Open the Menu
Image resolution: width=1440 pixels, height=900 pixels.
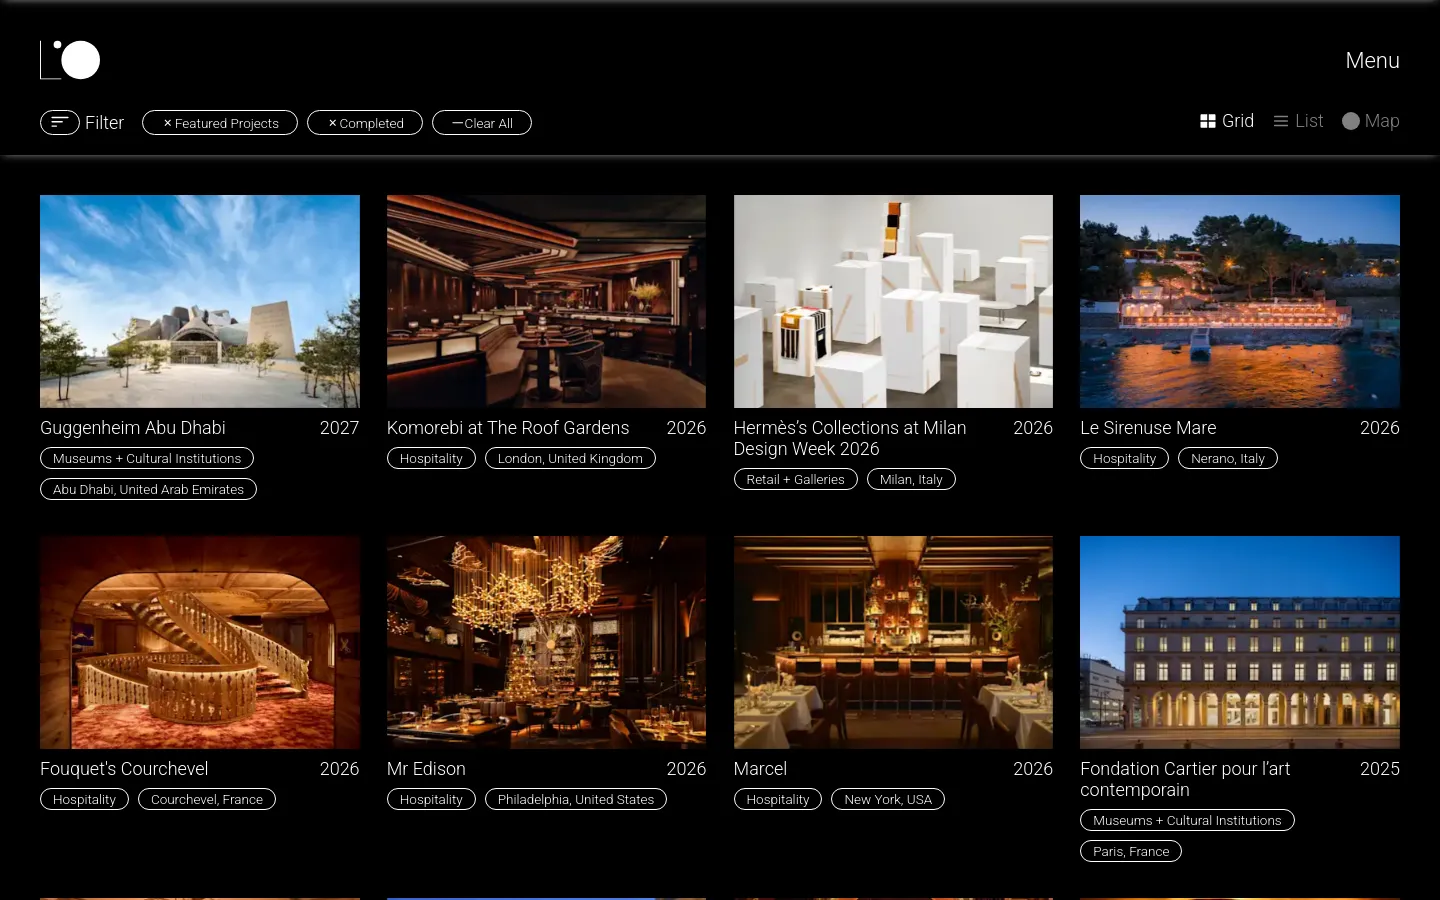(1372, 61)
